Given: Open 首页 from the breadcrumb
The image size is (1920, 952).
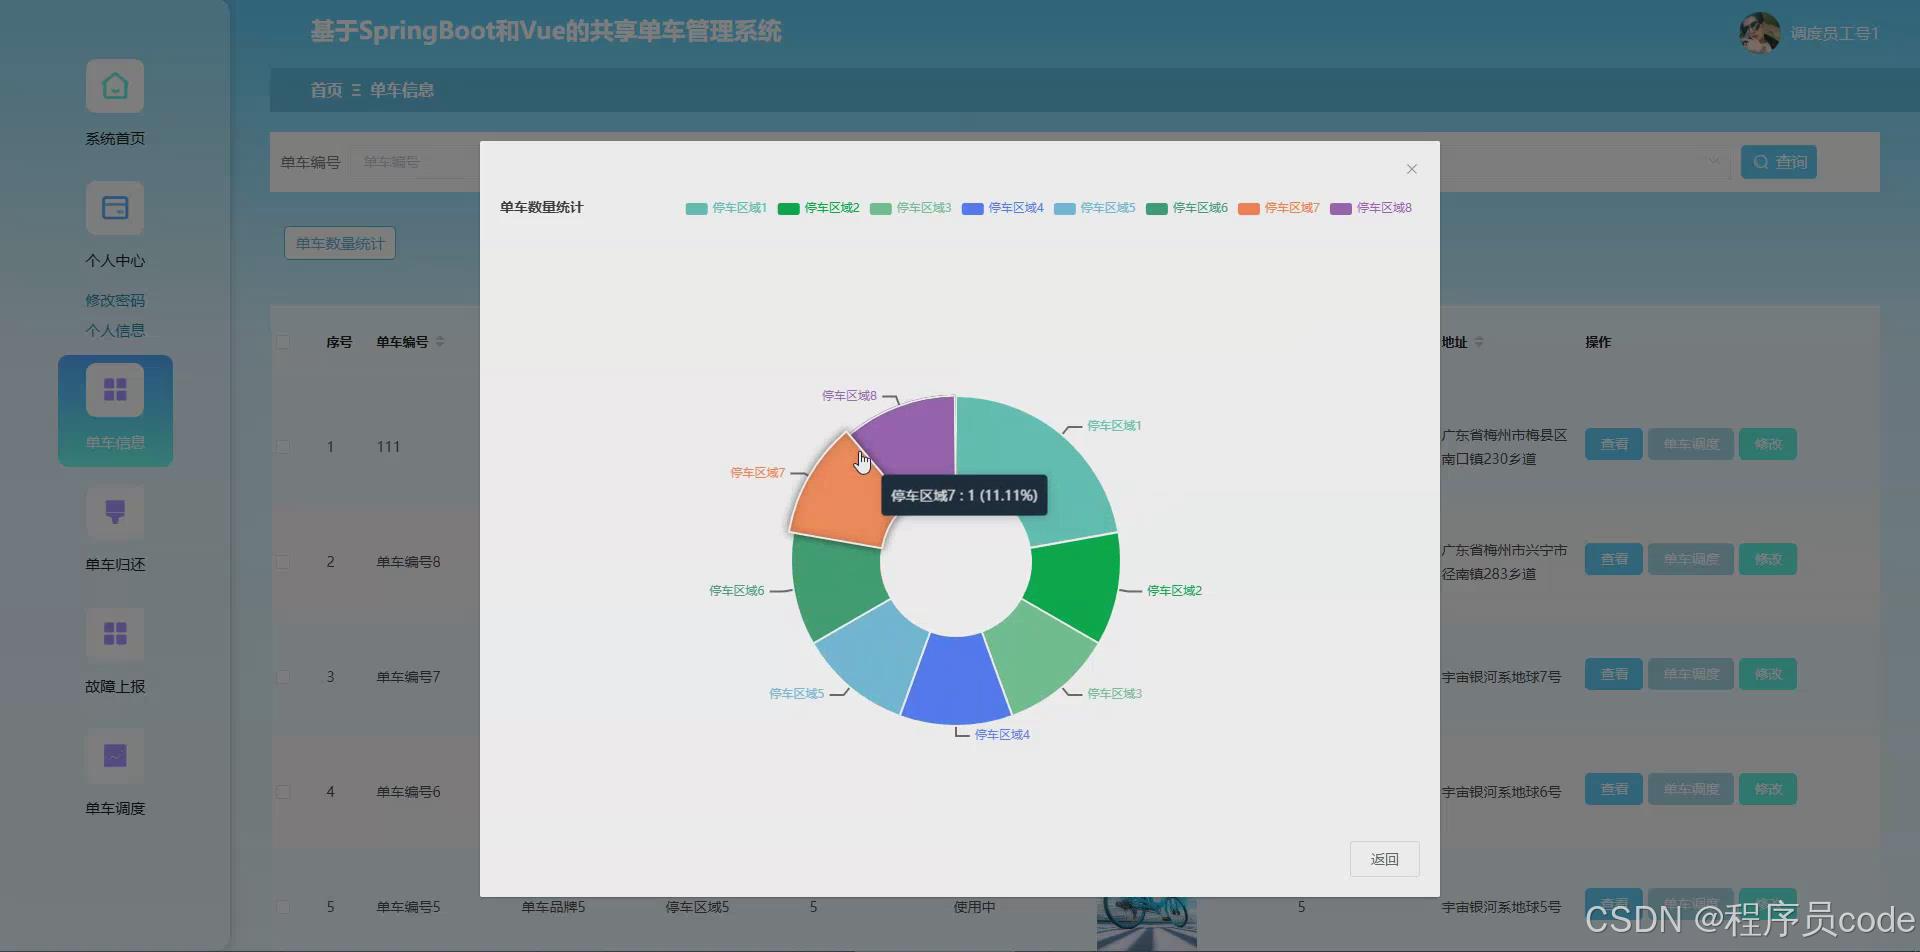Looking at the screenshot, I should 325,90.
